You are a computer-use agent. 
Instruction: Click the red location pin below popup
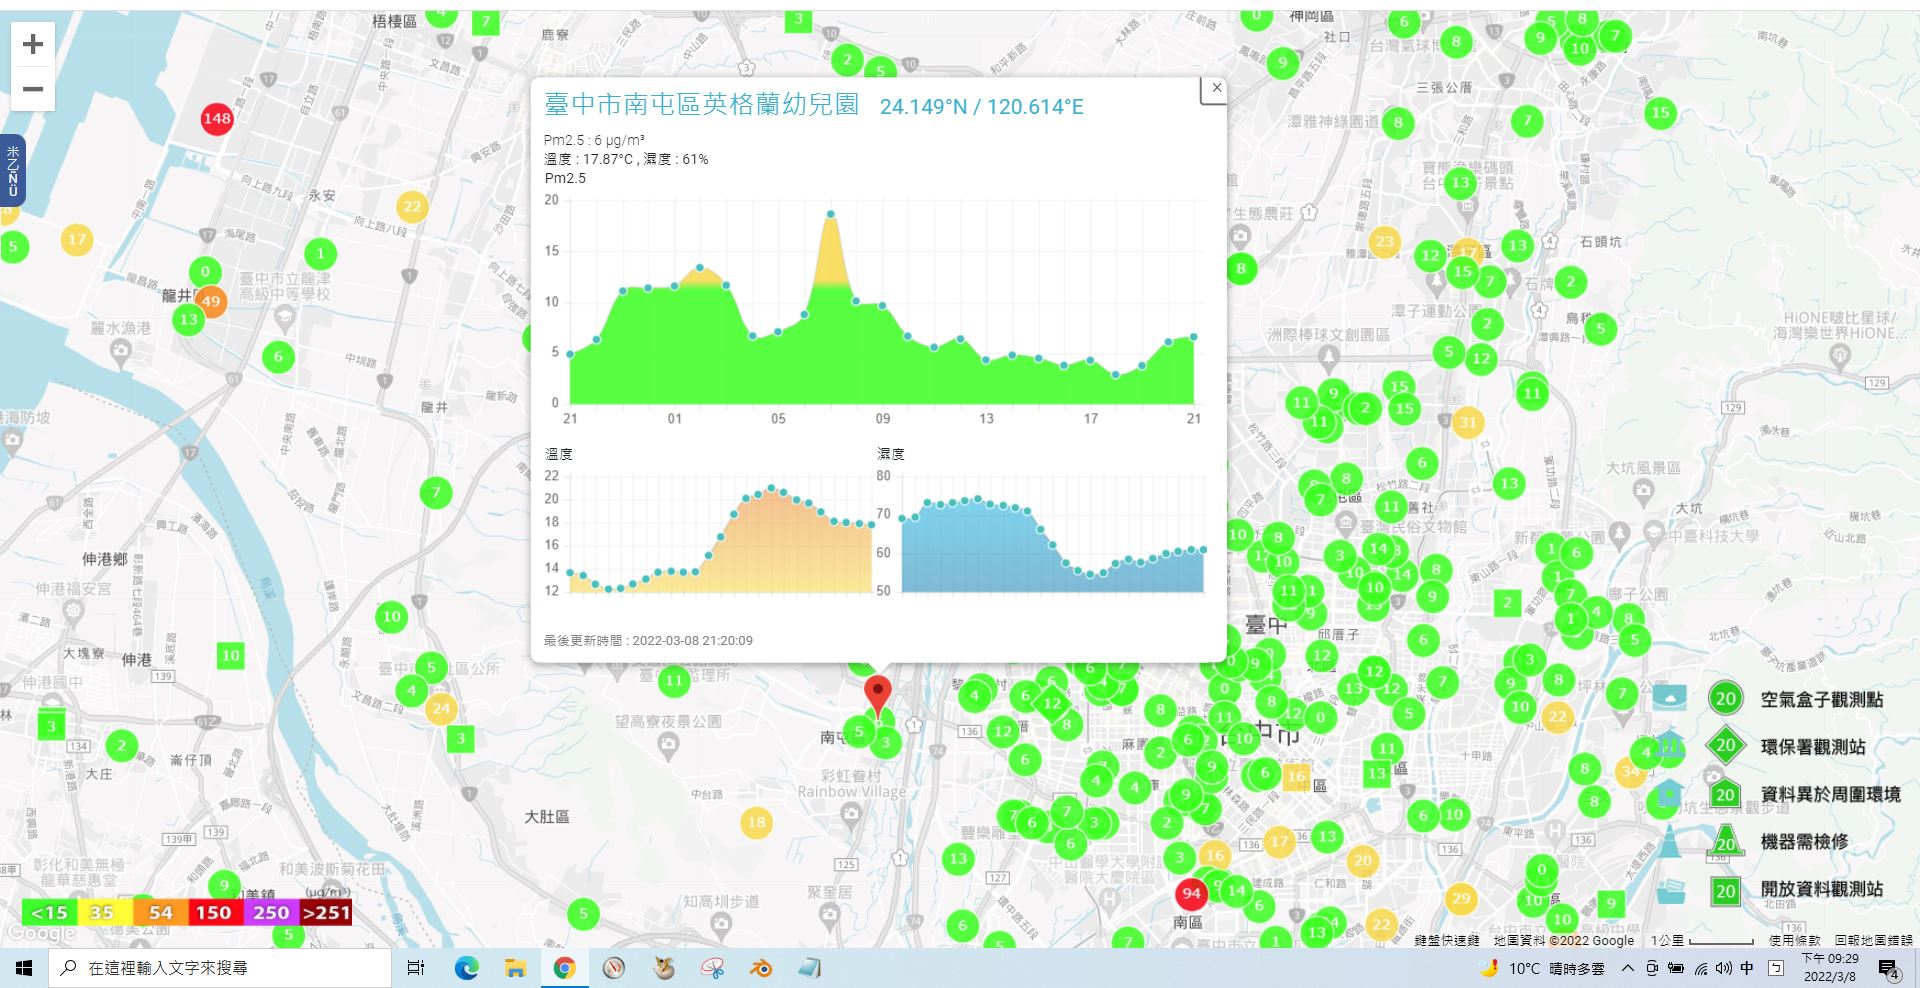pyautogui.click(x=878, y=695)
